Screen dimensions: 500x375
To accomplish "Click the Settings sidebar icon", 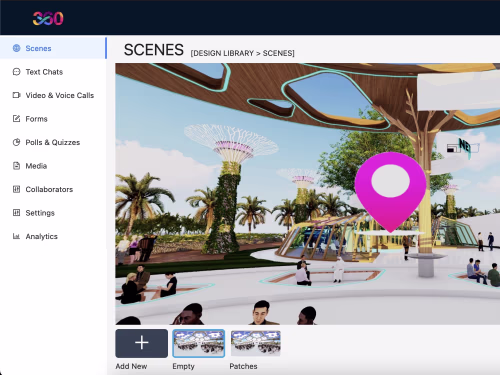I will click(16, 213).
